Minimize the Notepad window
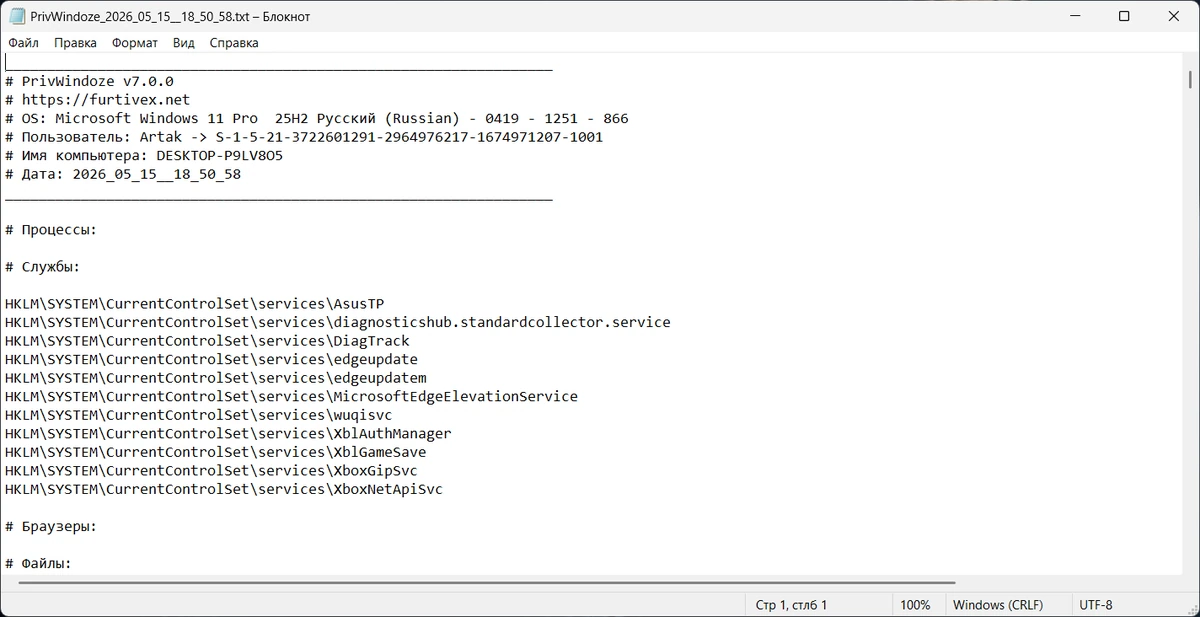The image size is (1200, 617). (x=1075, y=16)
